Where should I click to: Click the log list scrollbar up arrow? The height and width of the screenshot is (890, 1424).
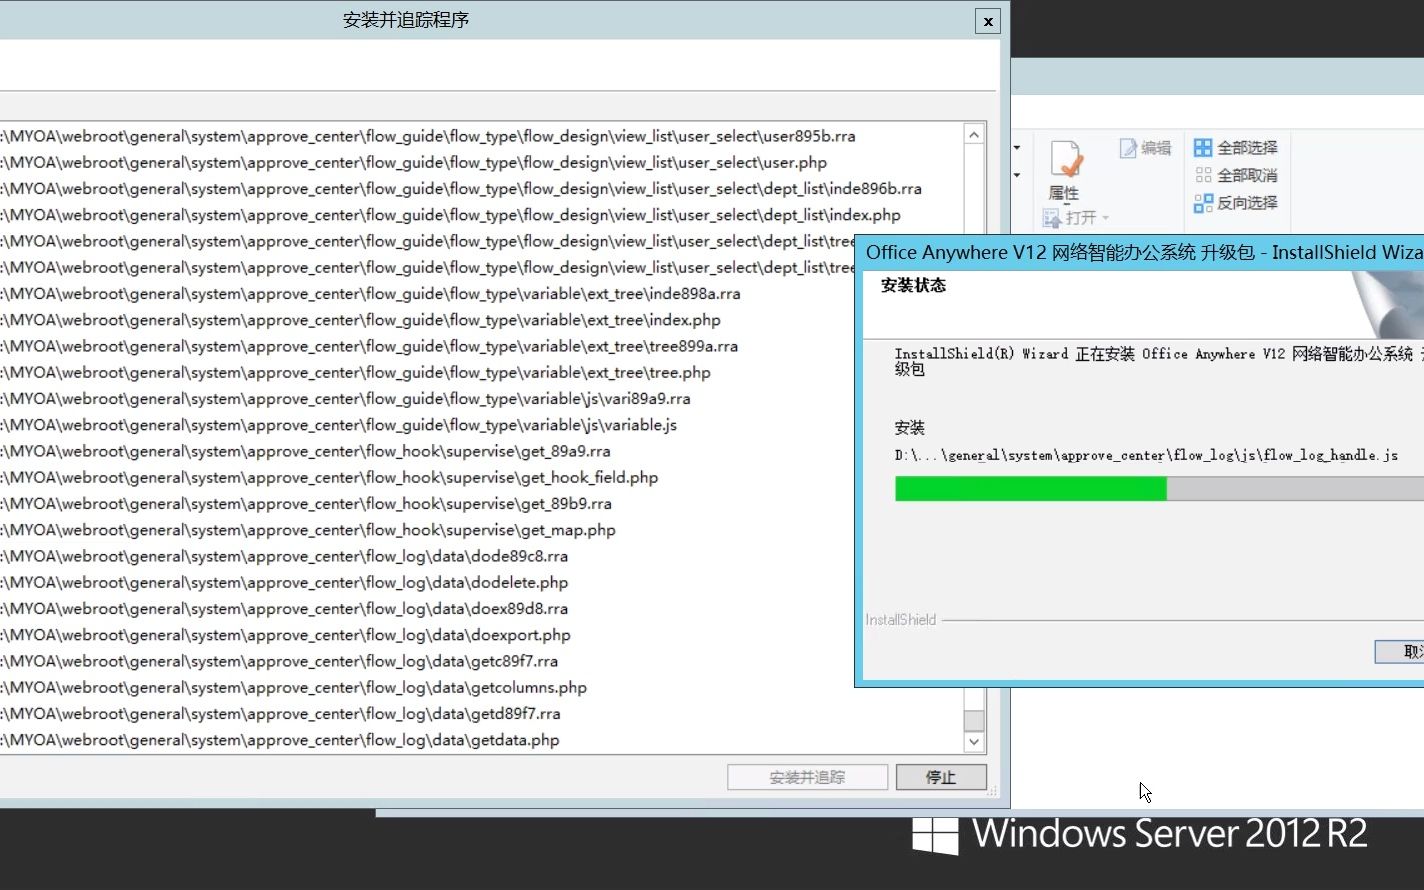[974, 134]
